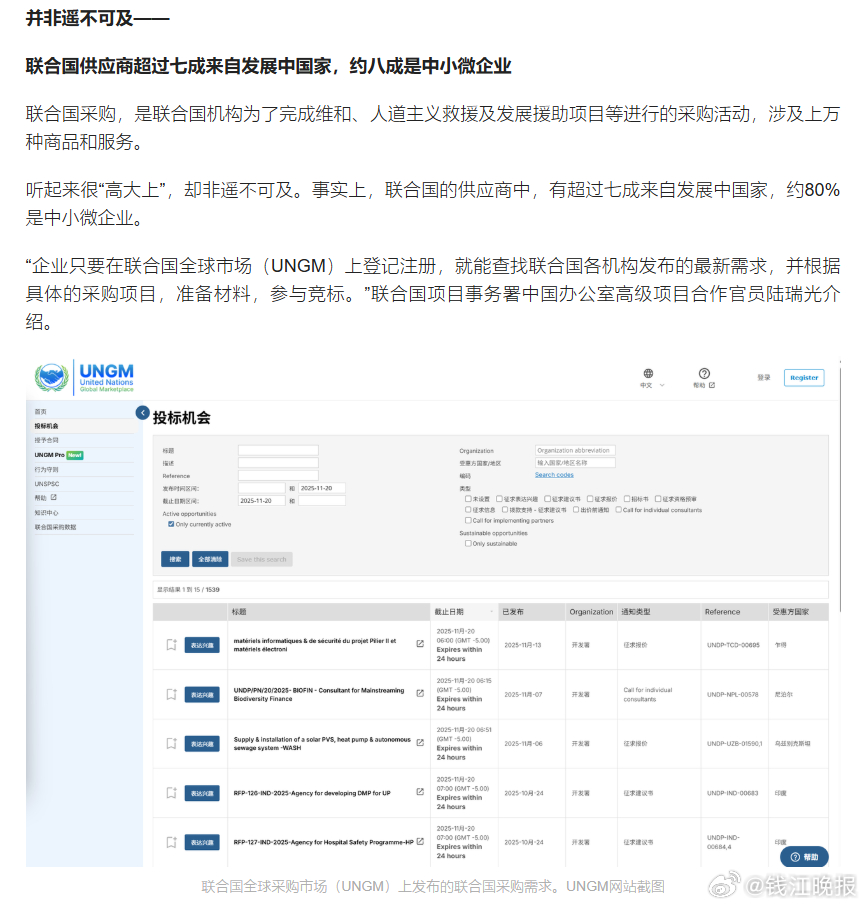
Task: Open UNGM Pro from the sidebar
Action: [x=50, y=455]
